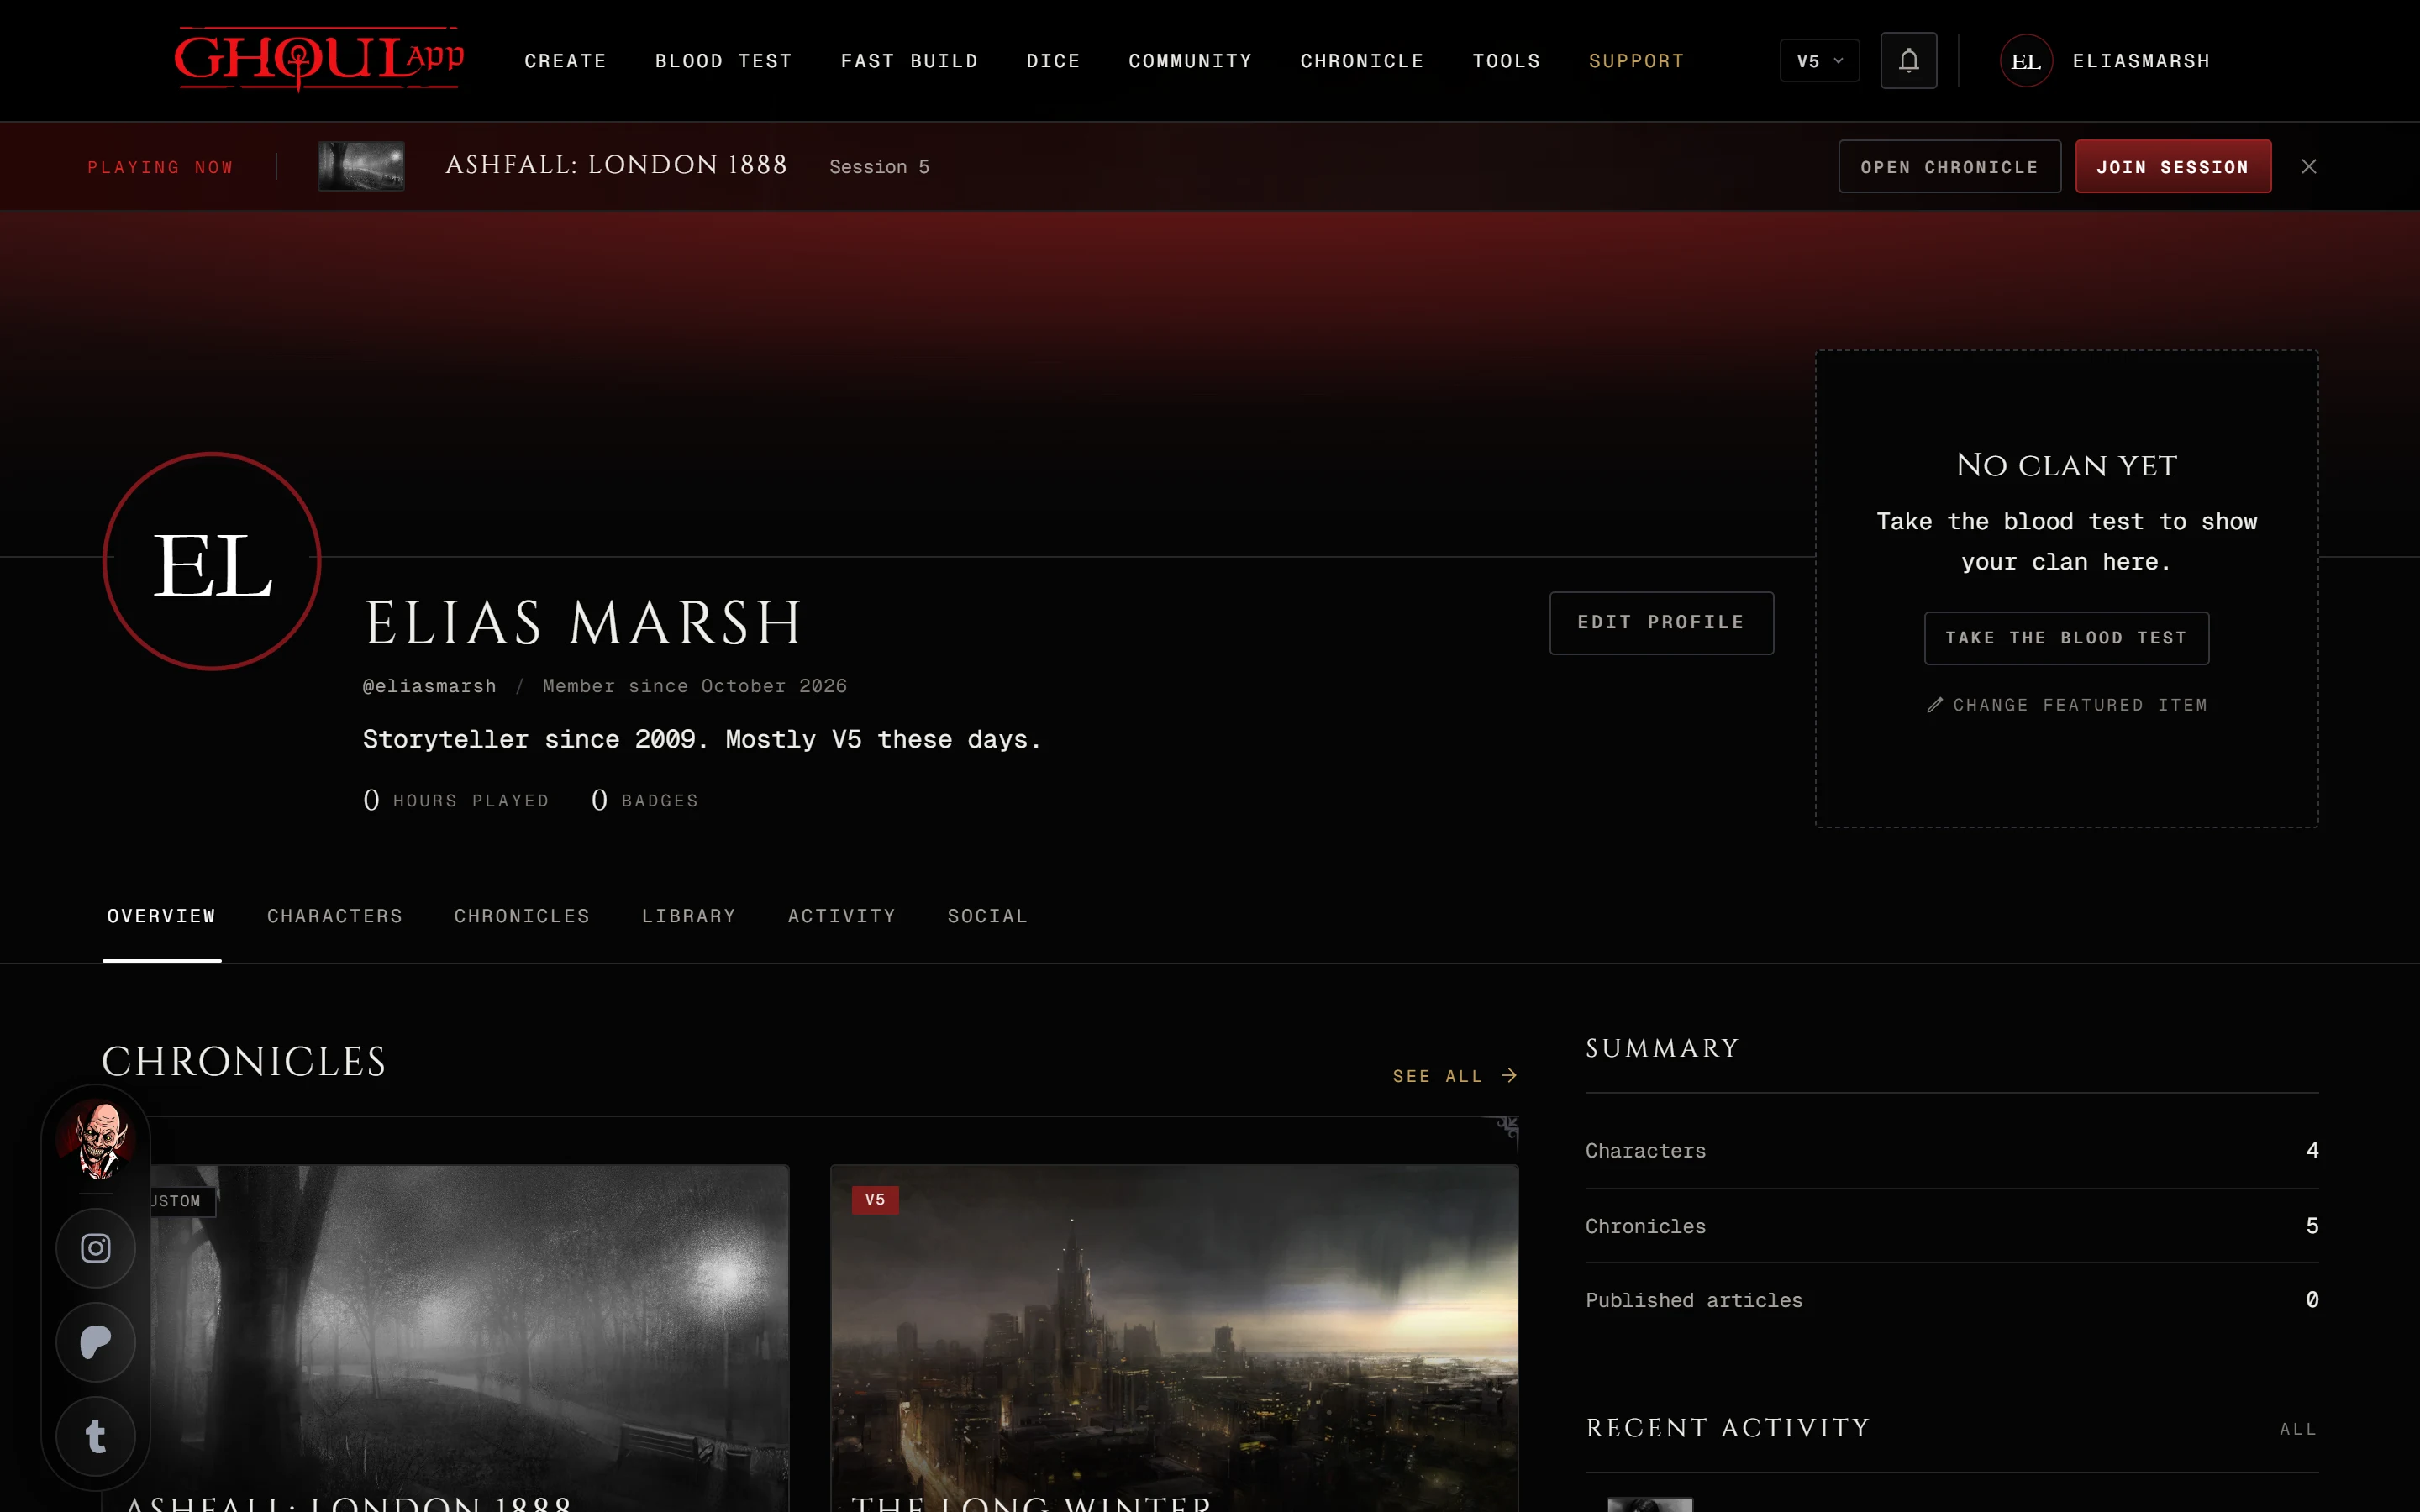Select the Overview tab
The width and height of the screenshot is (2420, 1512).
(x=161, y=916)
